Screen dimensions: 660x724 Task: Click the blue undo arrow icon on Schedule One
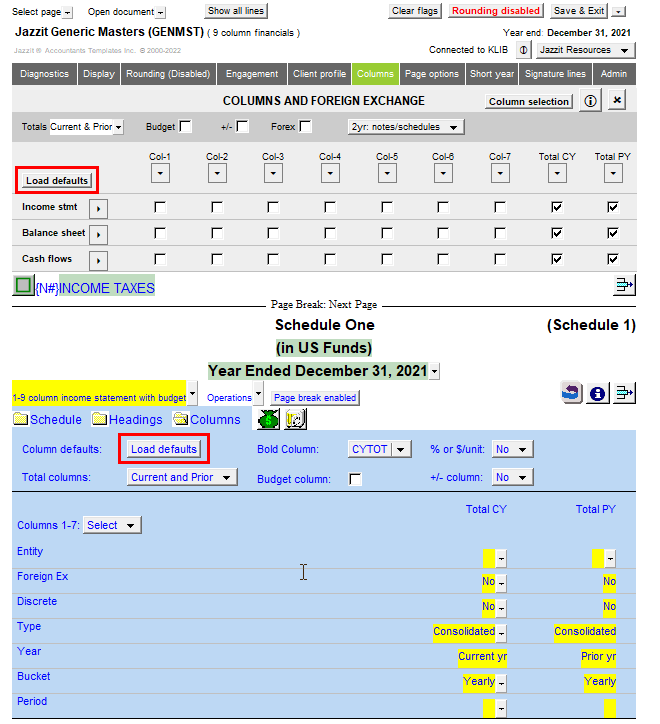[x=571, y=393]
